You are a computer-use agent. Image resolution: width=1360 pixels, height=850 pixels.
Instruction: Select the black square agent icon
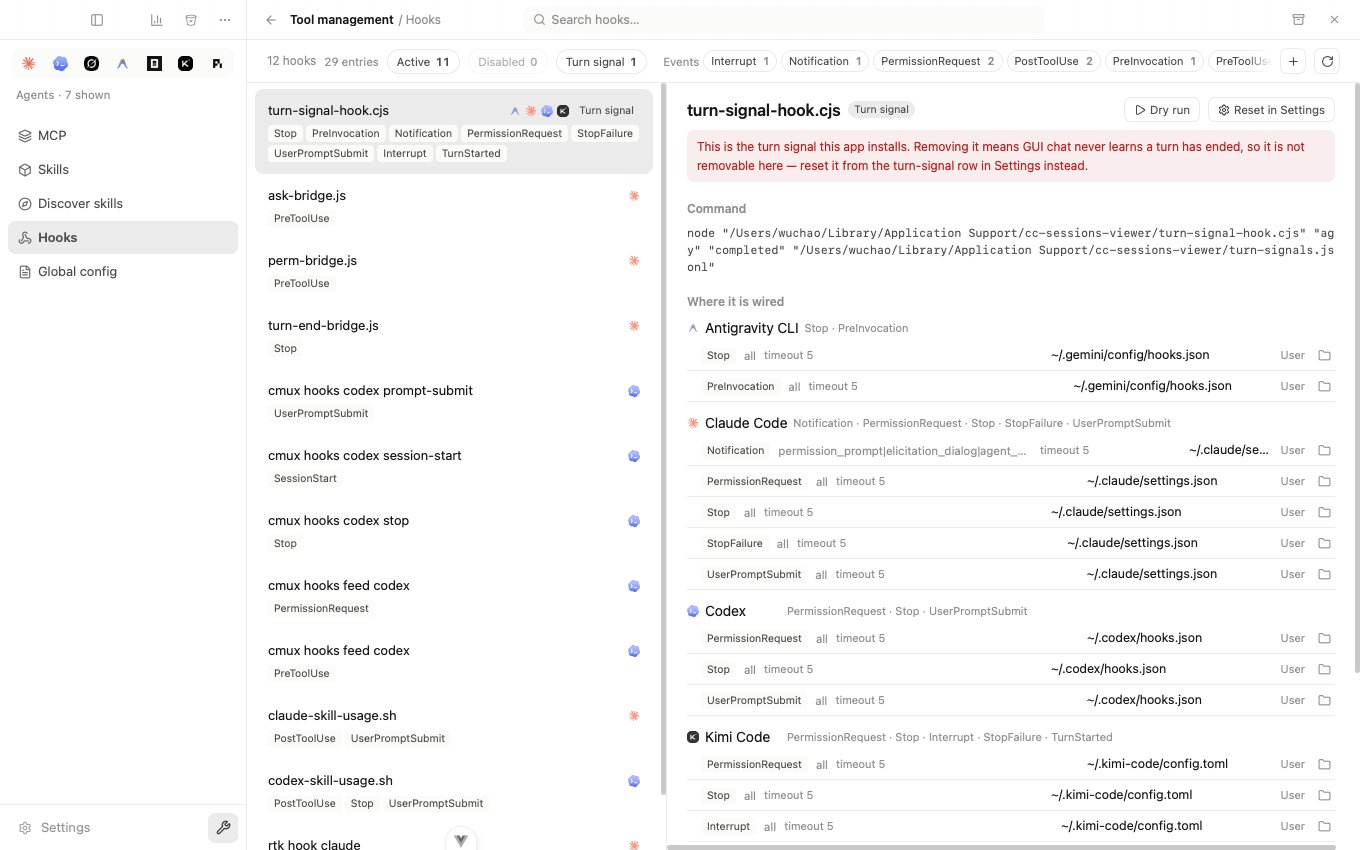coord(154,63)
